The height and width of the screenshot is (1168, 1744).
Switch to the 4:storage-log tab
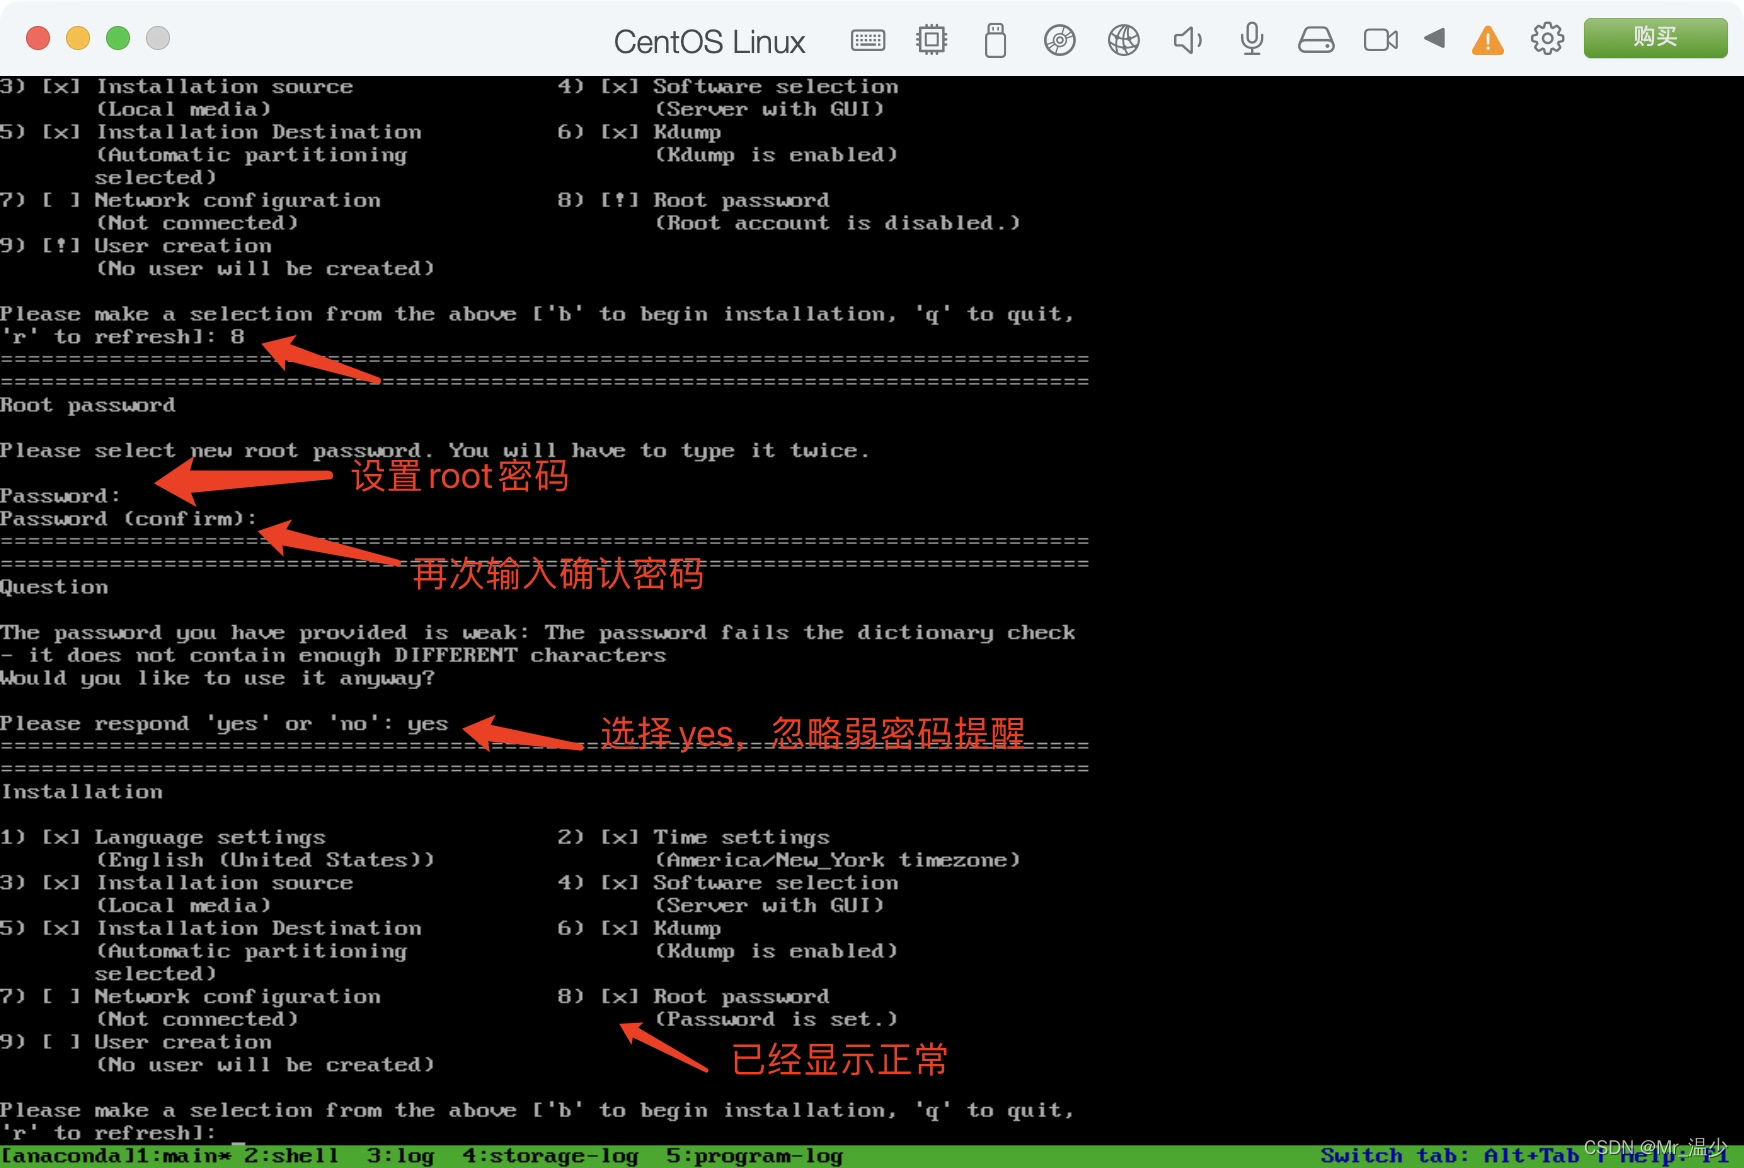click(550, 1156)
